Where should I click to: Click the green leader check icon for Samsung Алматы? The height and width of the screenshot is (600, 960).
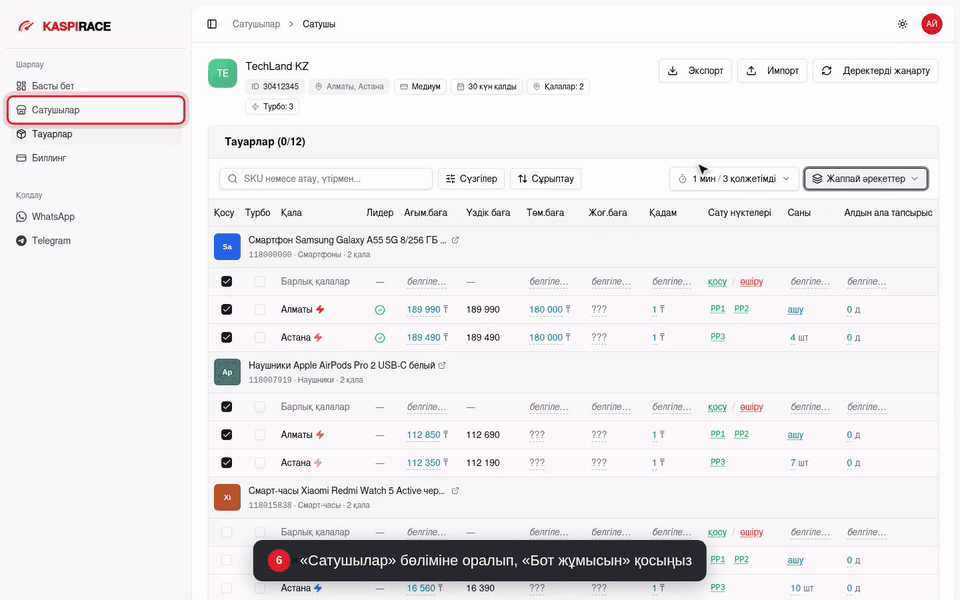(380, 310)
